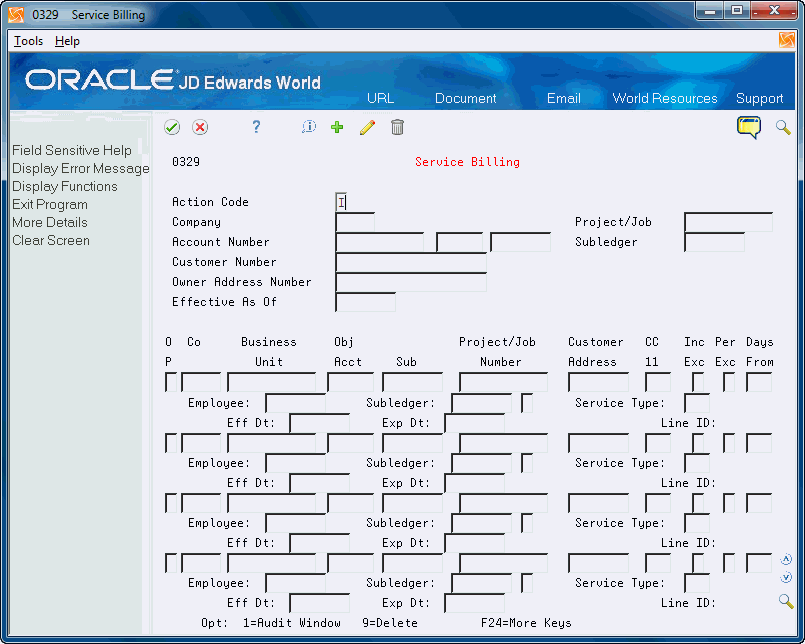The width and height of the screenshot is (805, 644).
Task: Select Display Functions in sidebar
Action: coord(65,186)
